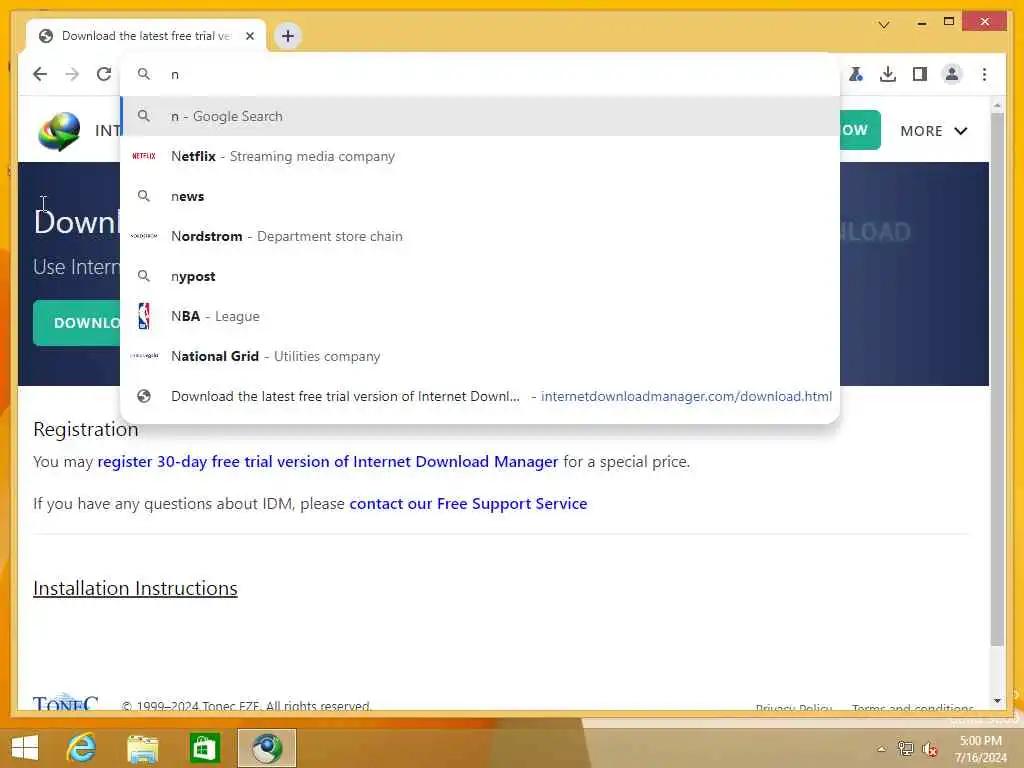Click the Internet Download Manager logo
Viewport: 1024px width, 768px height.
59,131
